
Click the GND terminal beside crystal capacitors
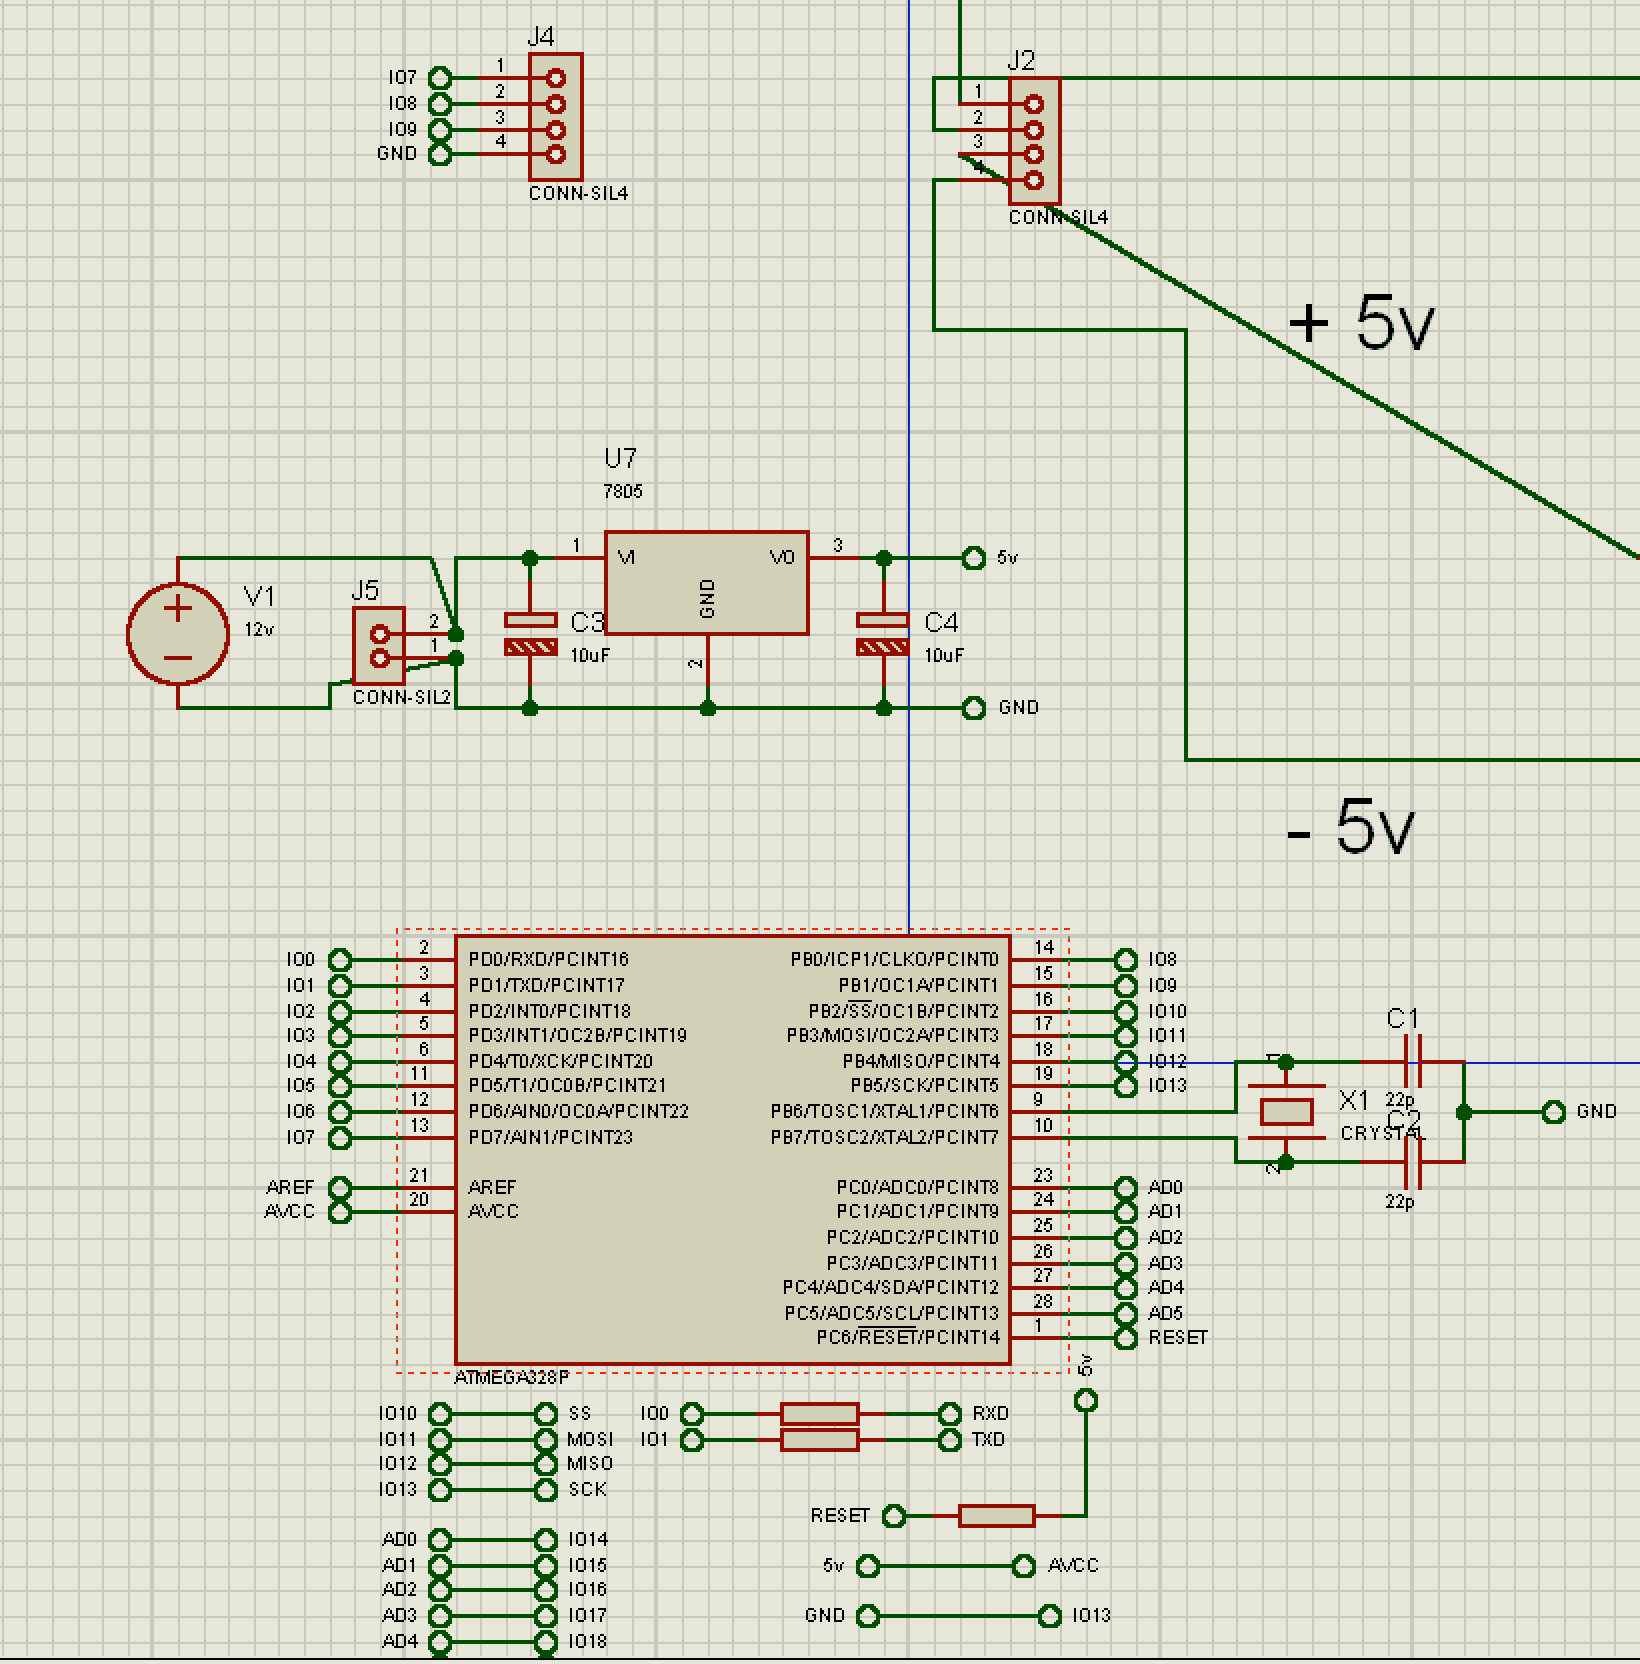pyautogui.click(x=1553, y=1112)
